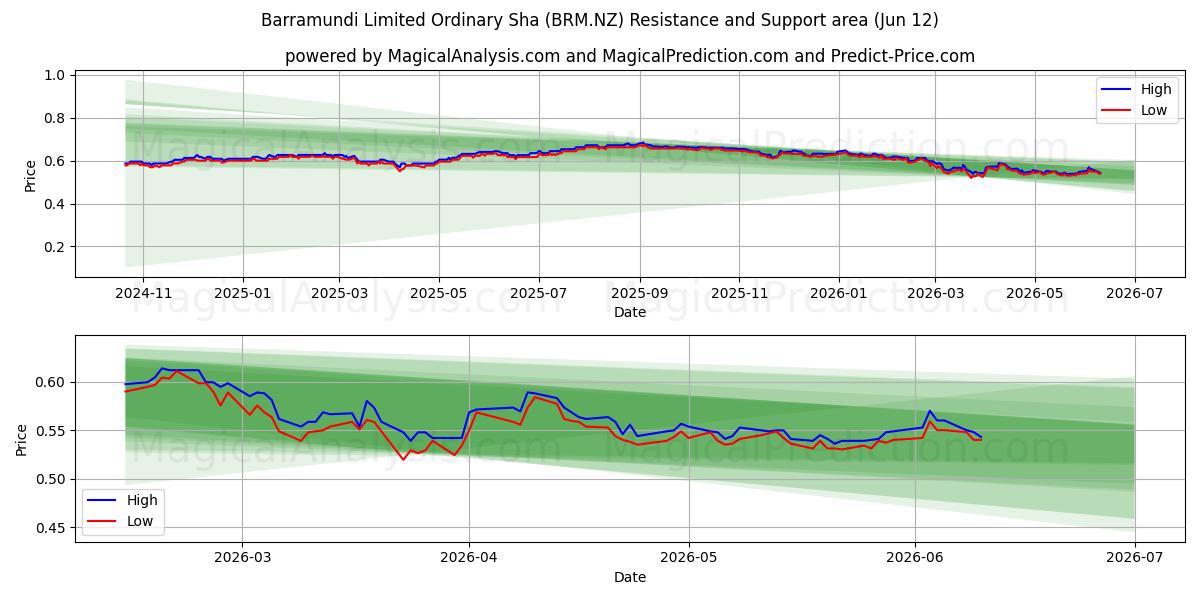Click the top chart 2026-03 tick label
Image resolution: width=1200 pixels, height=600 pixels.
(x=936, y=293)
